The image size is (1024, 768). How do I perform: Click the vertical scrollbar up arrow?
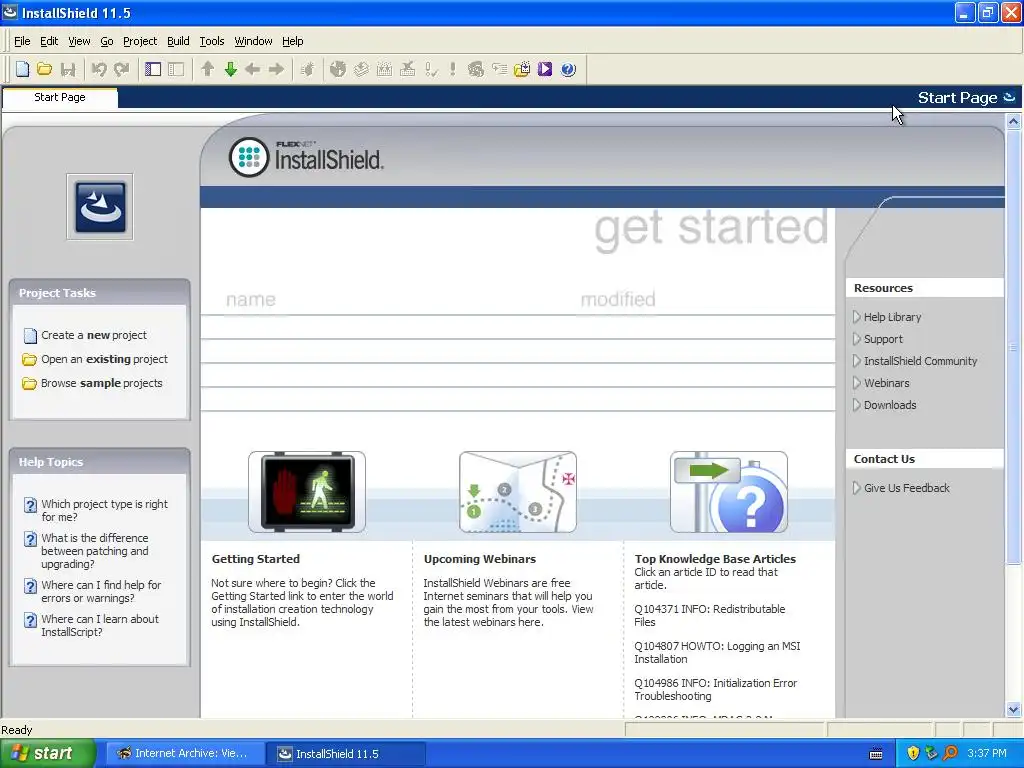tap(1014, 121)
